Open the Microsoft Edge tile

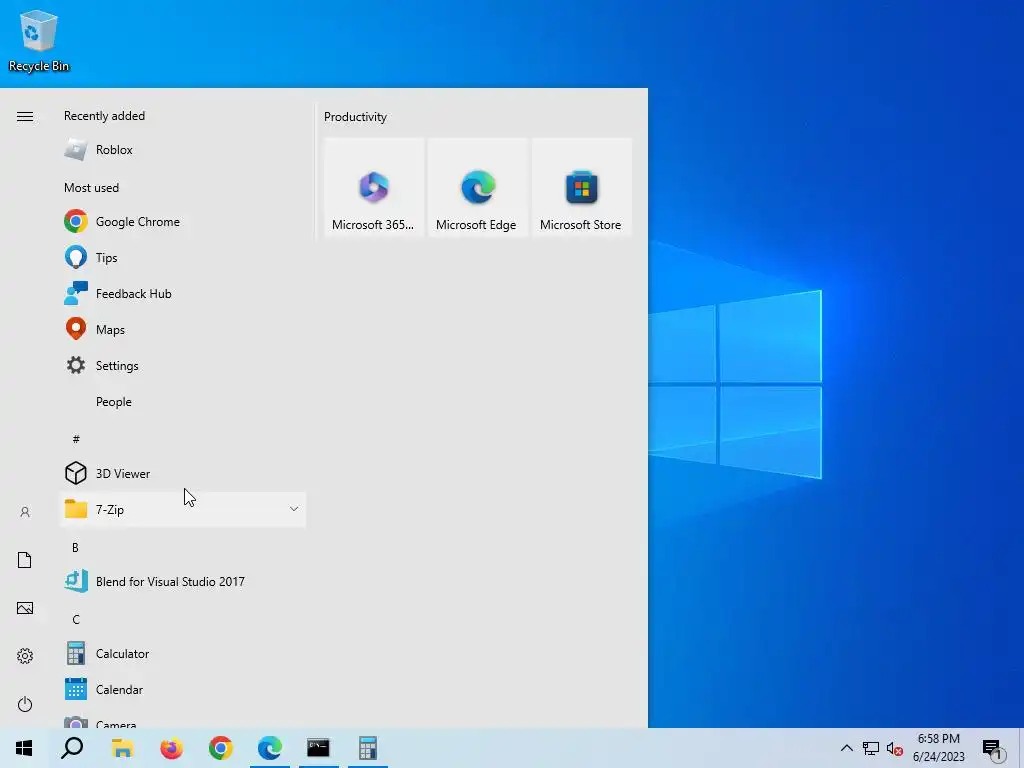coord(477,187)
